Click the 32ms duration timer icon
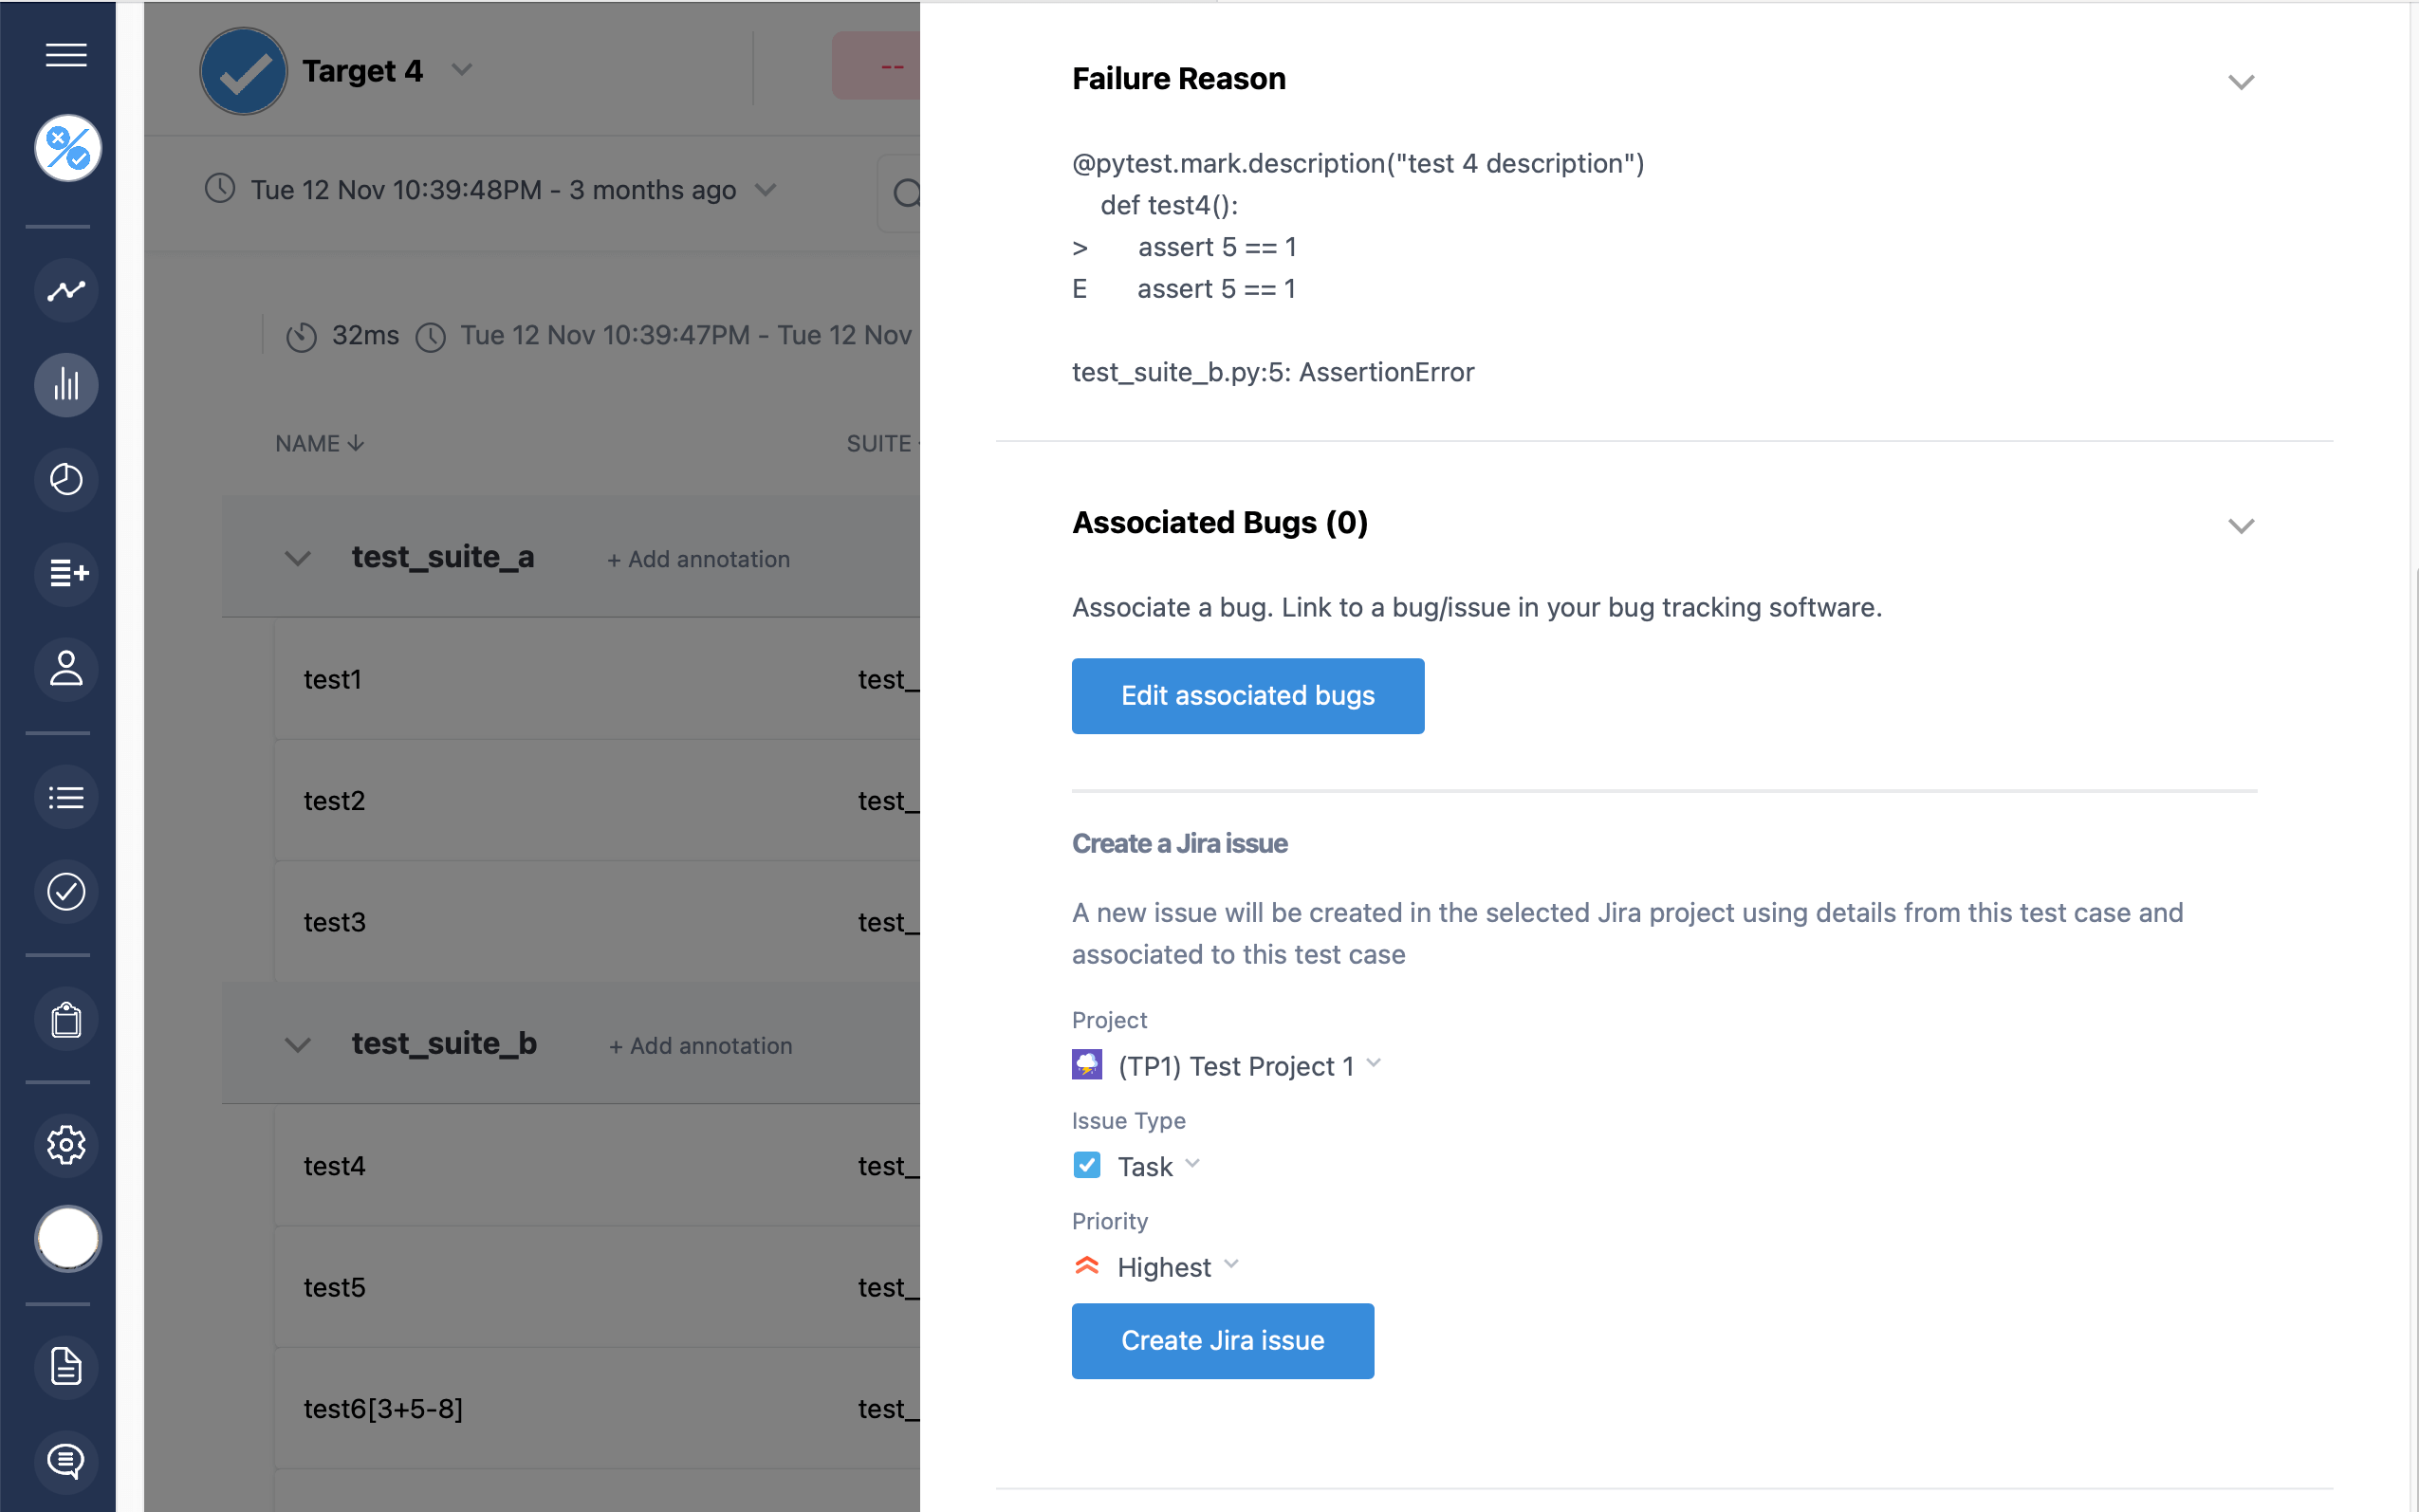2419x1512 pixels. (x=301, y=337)
